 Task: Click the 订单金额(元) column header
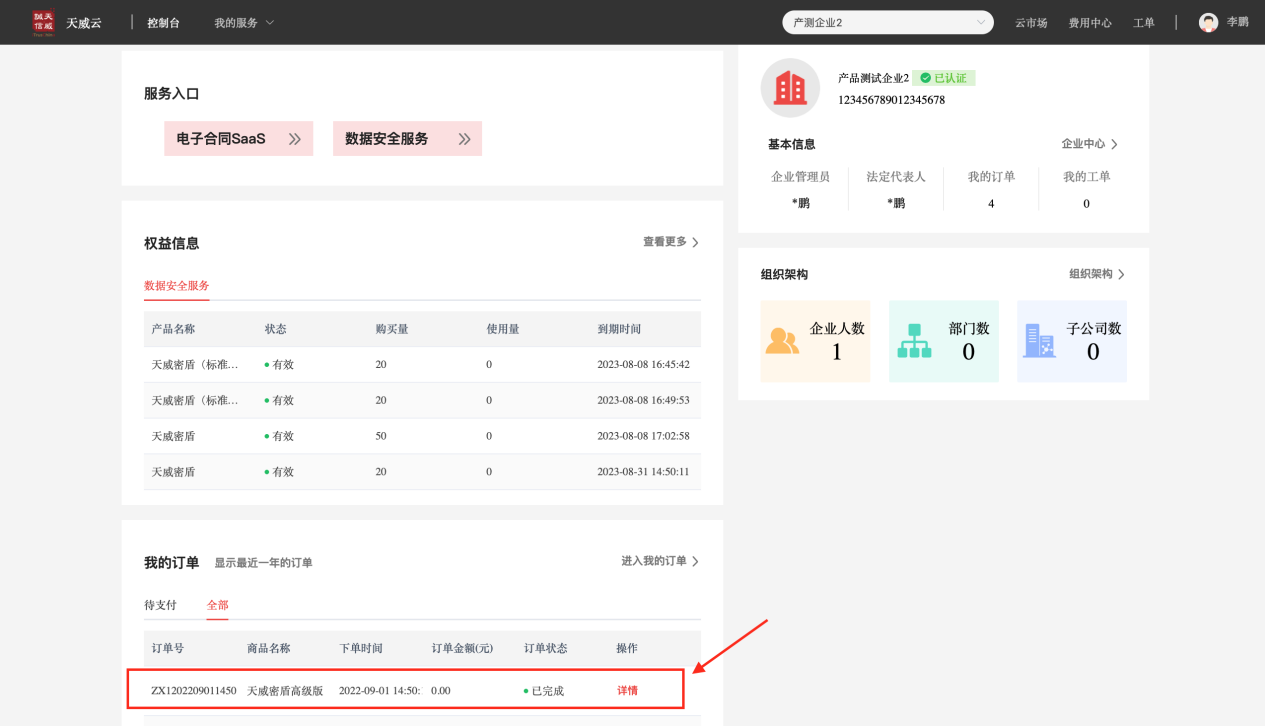coord(462,648)
